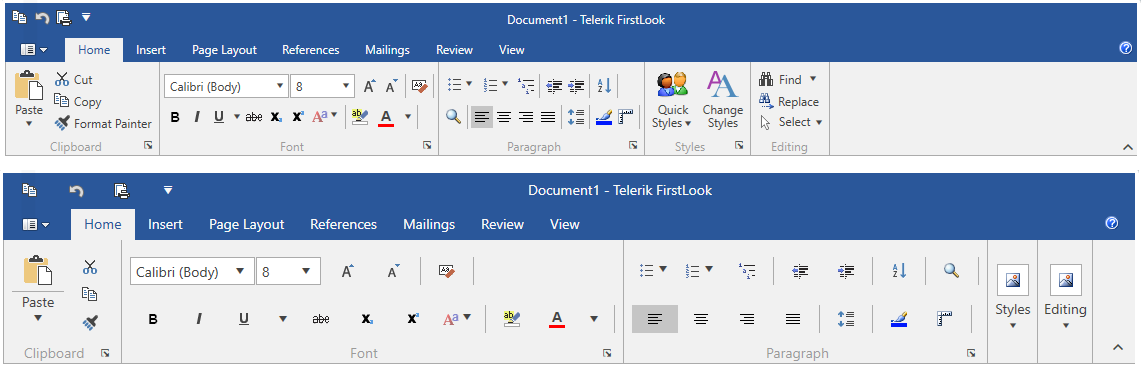Click Sort A-Z icon in lower ribbon
1141x369 pixels.
tap(899, 271)
